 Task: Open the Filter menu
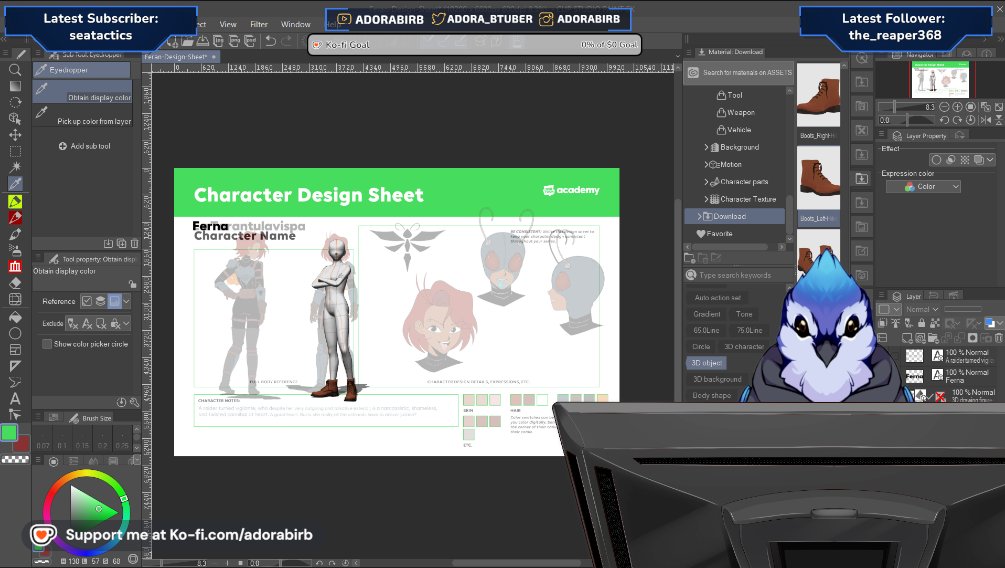pos(259,24)
